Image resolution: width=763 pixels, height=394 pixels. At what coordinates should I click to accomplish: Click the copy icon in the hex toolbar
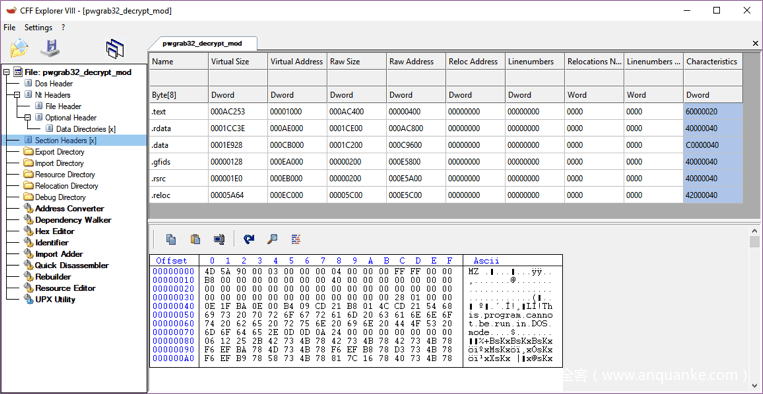(x=171, y=239)
